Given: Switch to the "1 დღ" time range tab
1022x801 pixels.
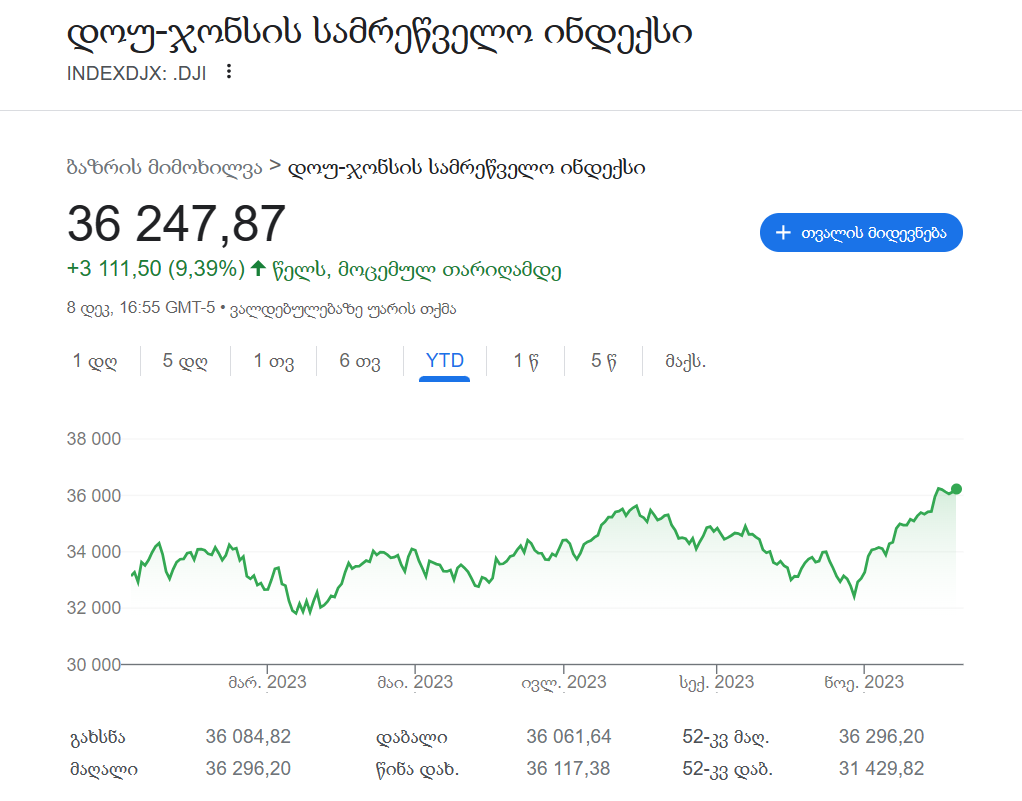Looking at the screenshot, I should (94, 361).
